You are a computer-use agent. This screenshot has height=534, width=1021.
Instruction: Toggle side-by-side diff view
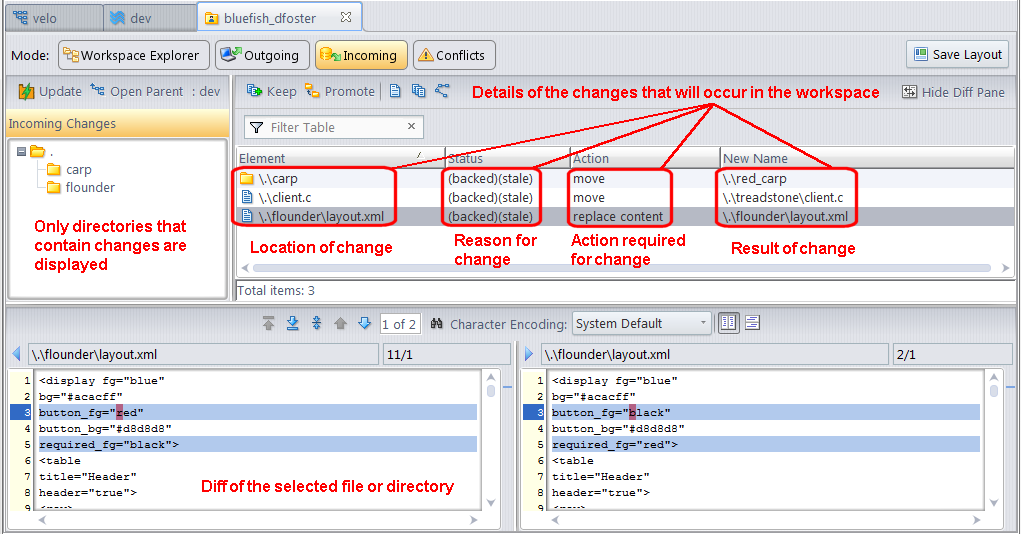pos(728,323)
